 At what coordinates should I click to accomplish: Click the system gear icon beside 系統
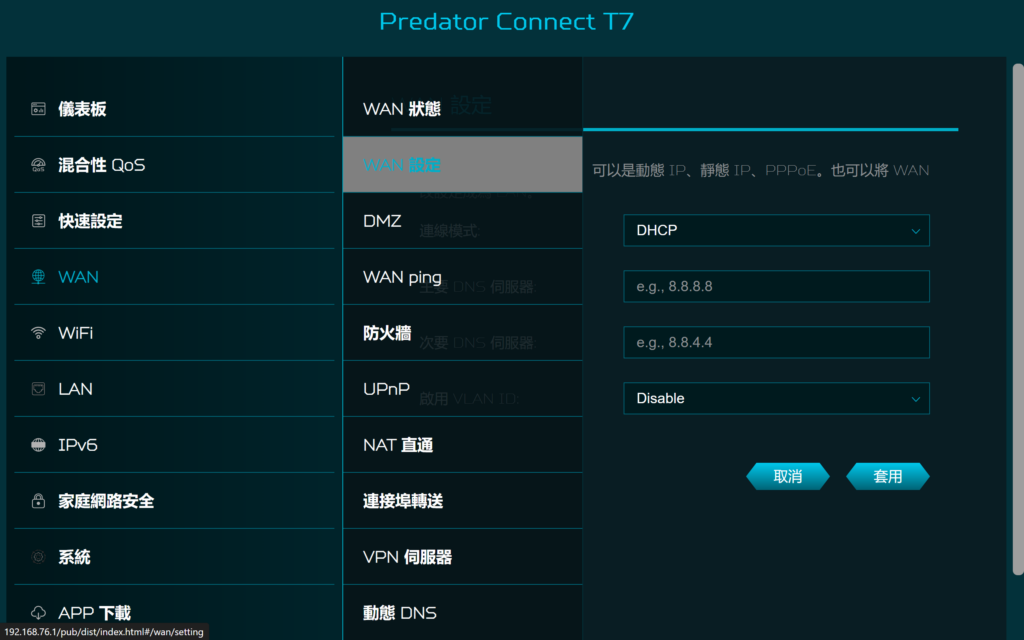[x=39, y=557]
